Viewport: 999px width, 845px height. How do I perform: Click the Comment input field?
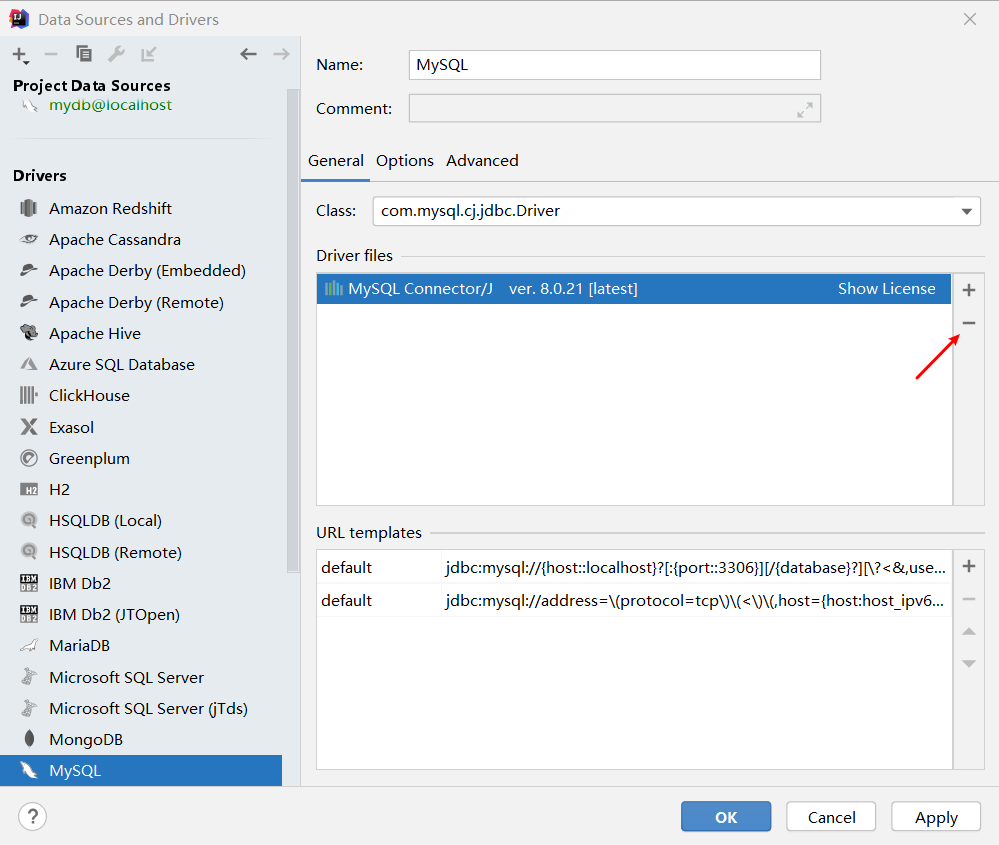615,108
